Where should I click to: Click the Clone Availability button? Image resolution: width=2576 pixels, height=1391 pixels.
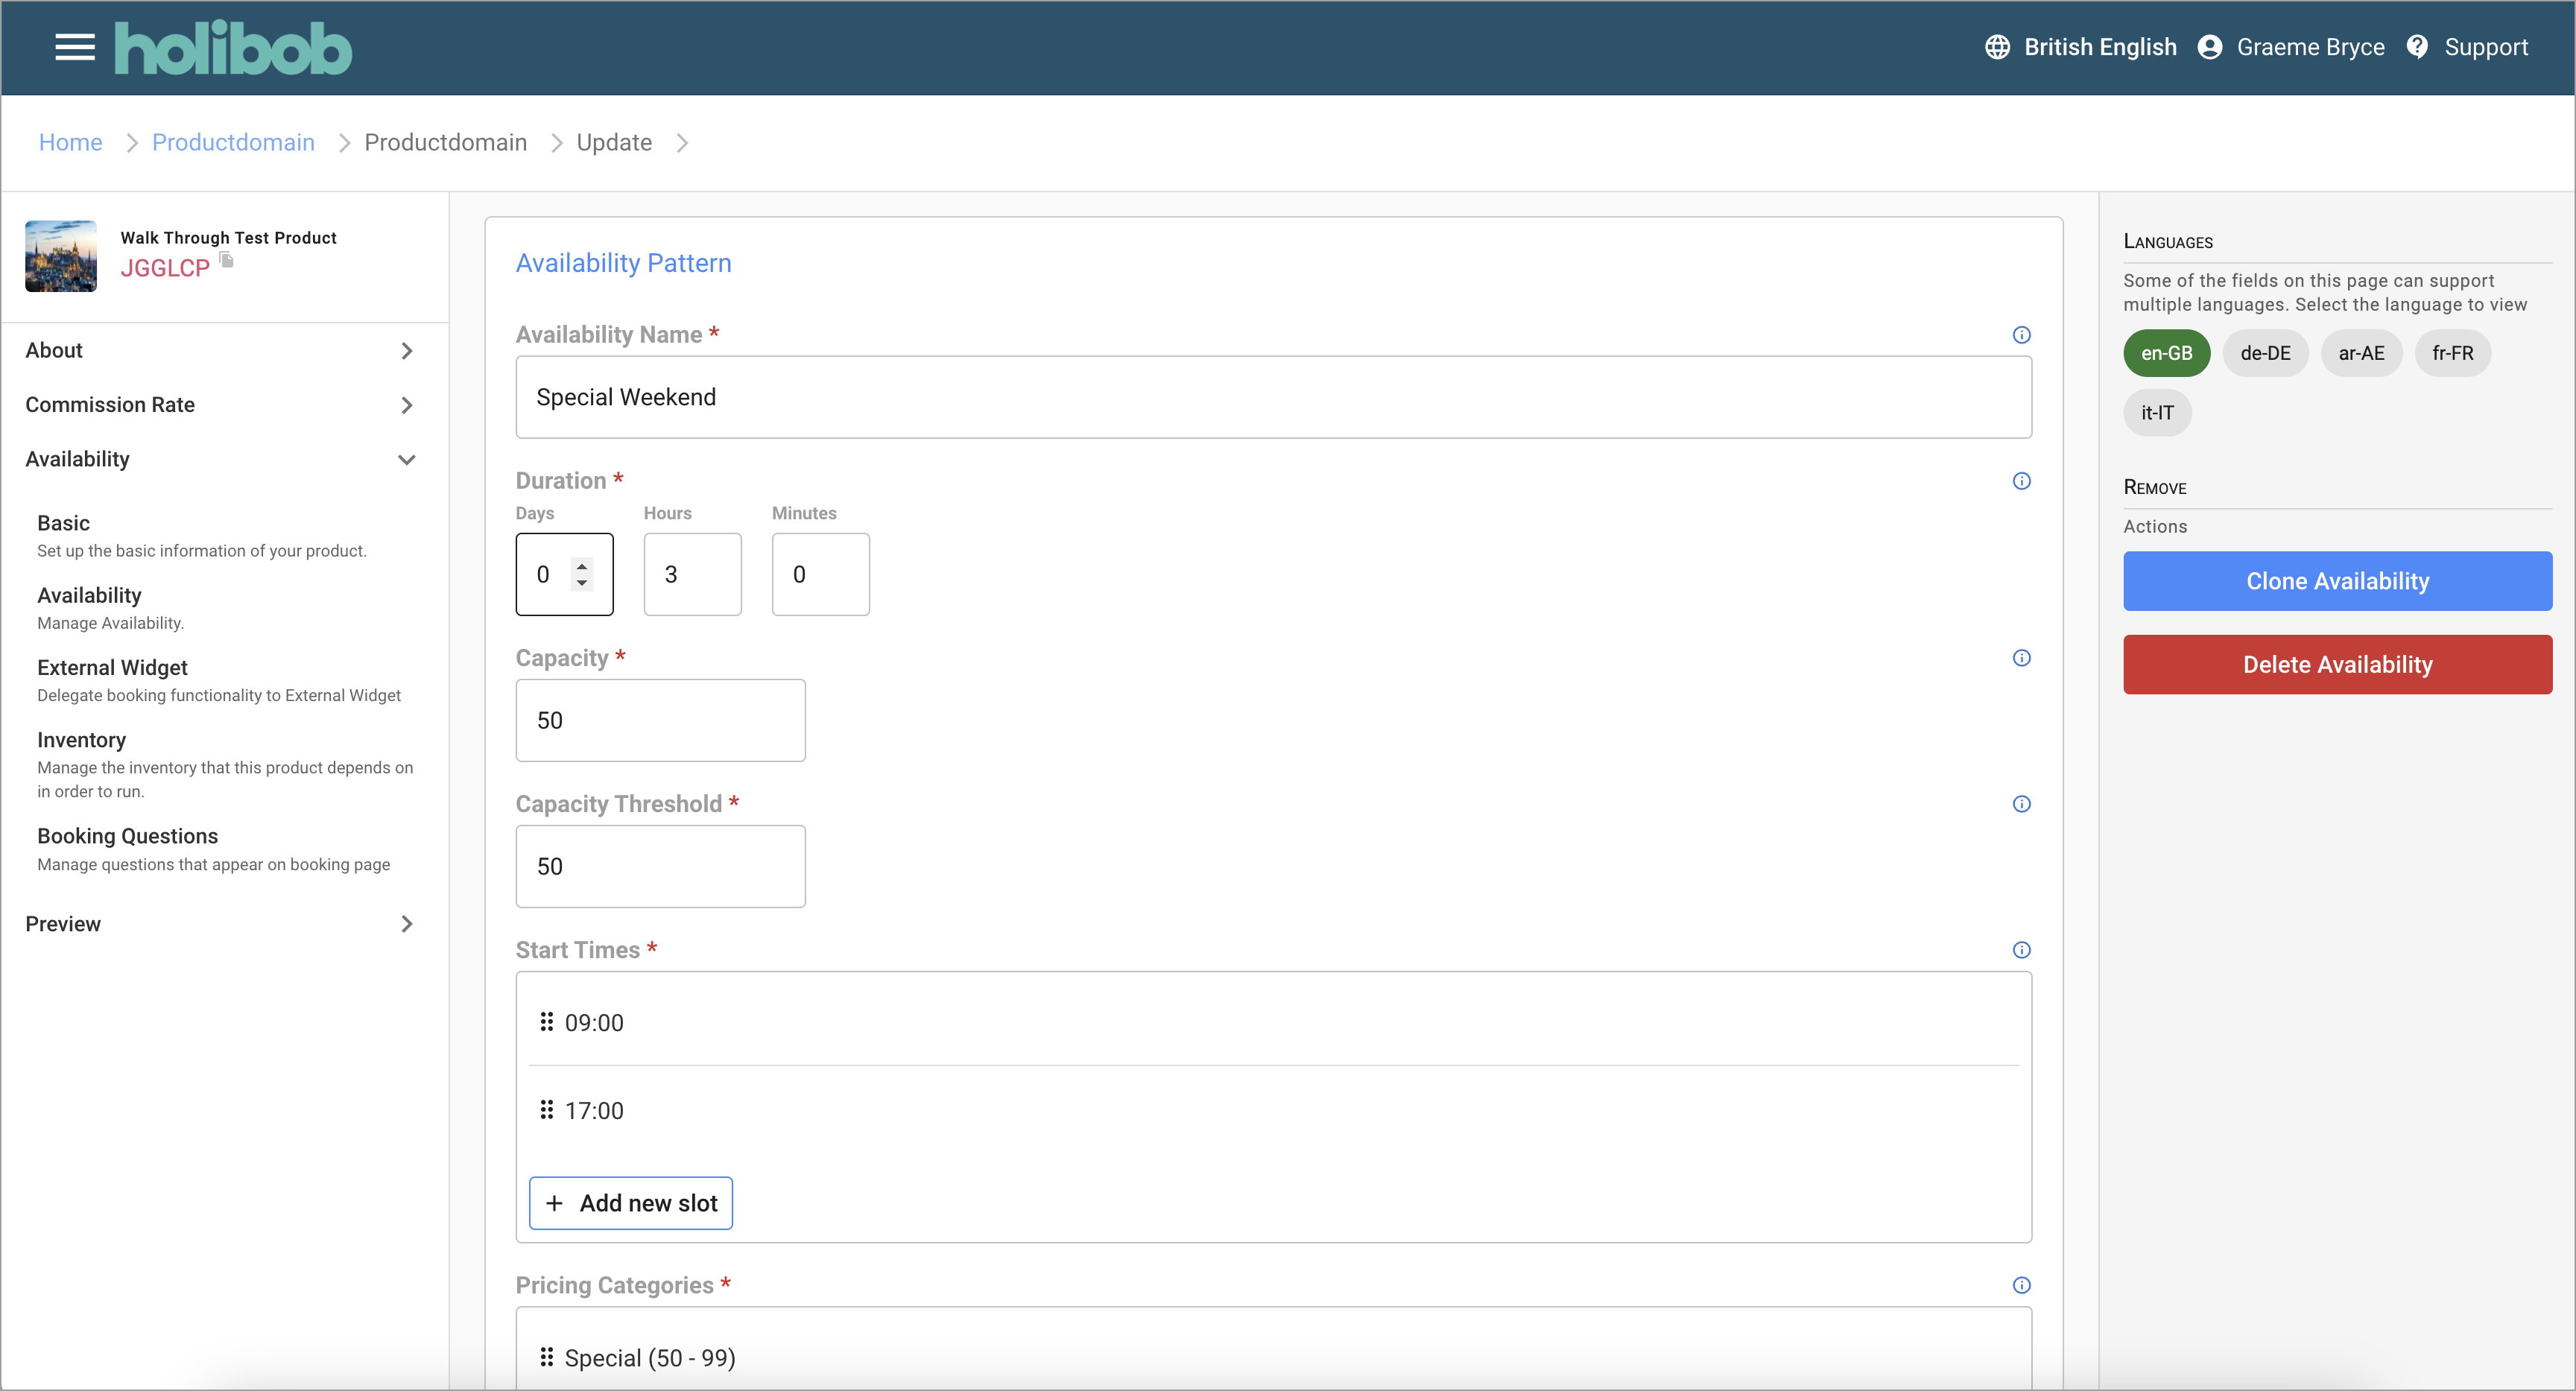click(x=2337, y=581)
